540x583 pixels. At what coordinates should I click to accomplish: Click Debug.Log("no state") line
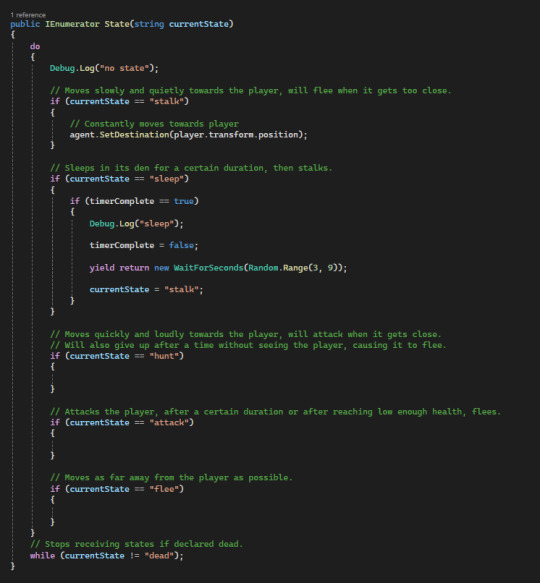104,68
